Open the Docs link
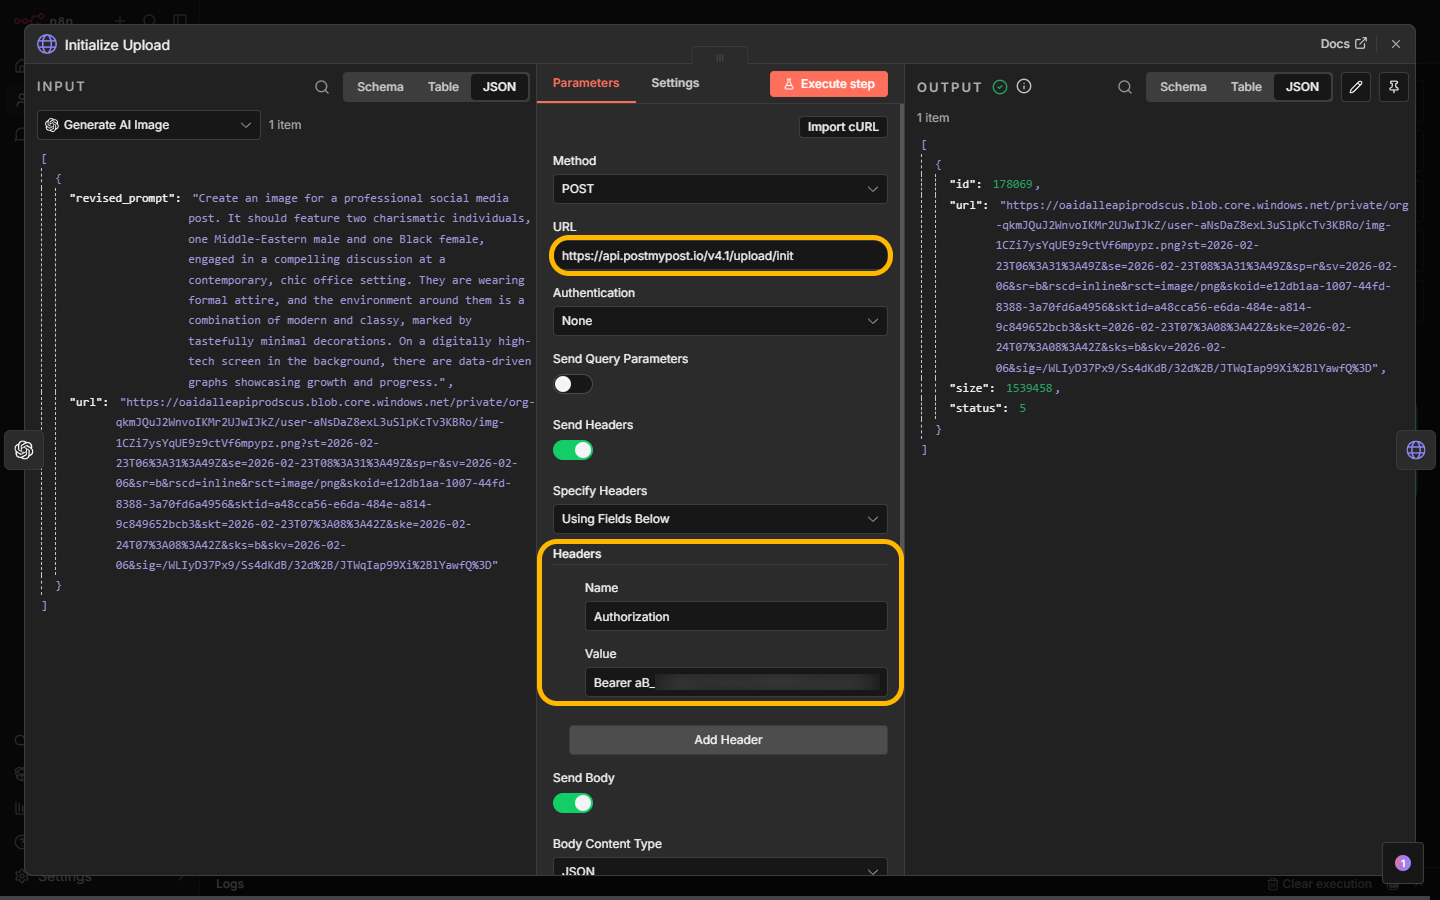1440x900 pixels. coord(1342,44)
